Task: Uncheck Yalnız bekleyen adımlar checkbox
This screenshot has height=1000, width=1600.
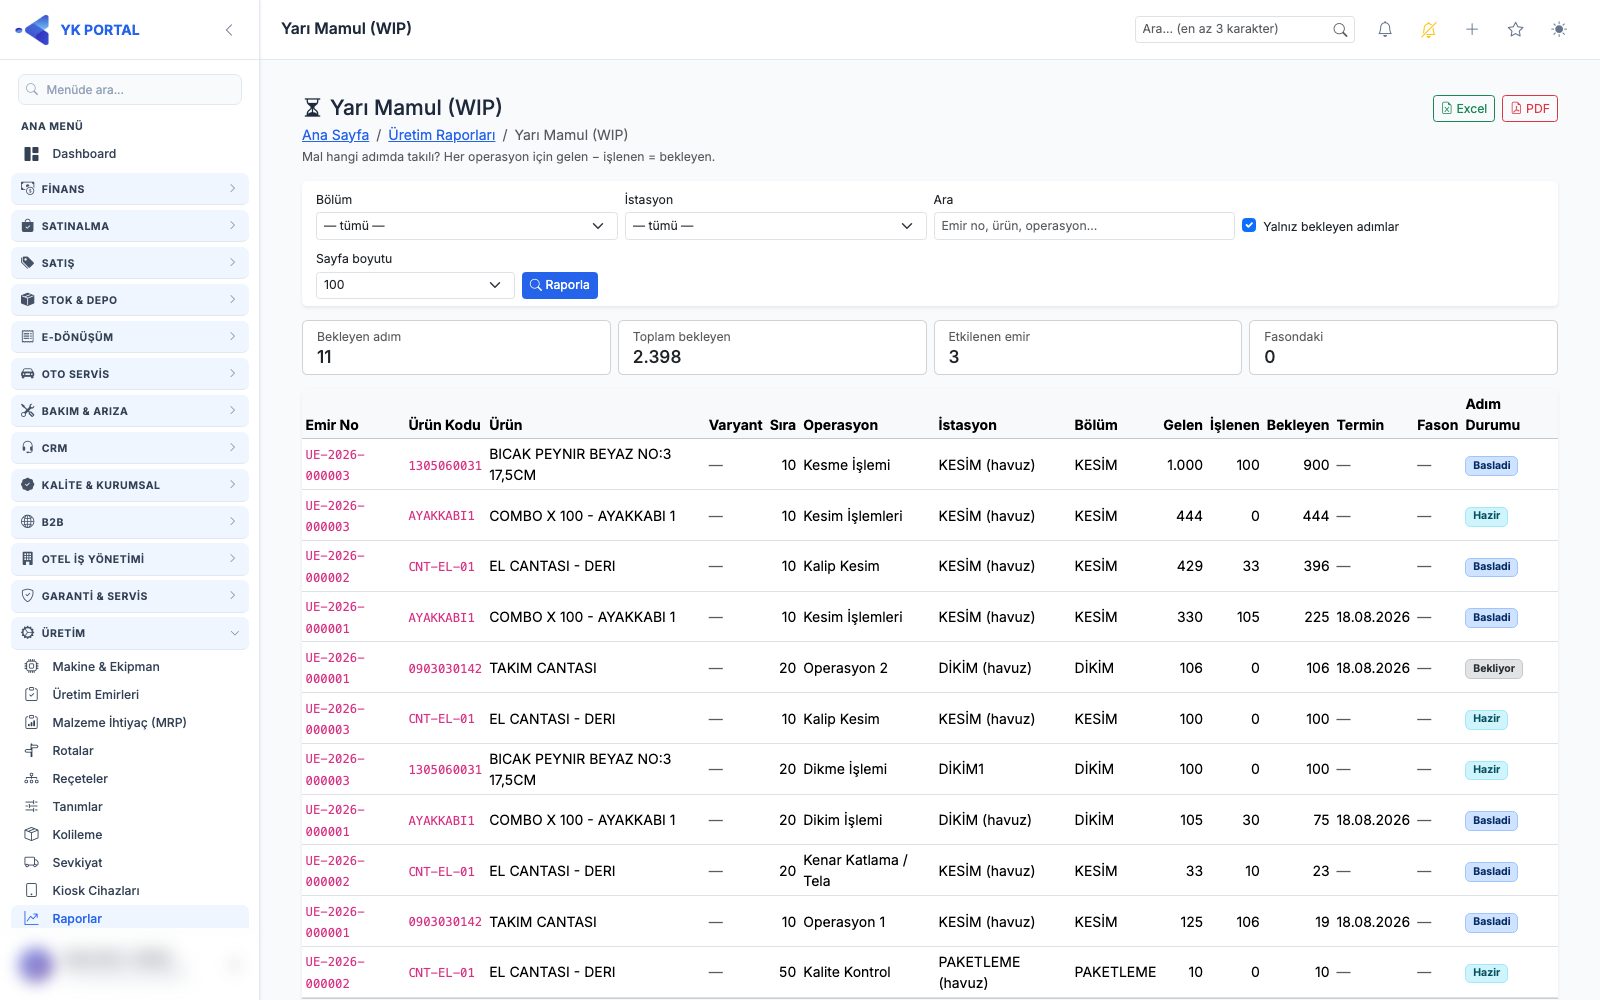Action: coord(1249,226)
